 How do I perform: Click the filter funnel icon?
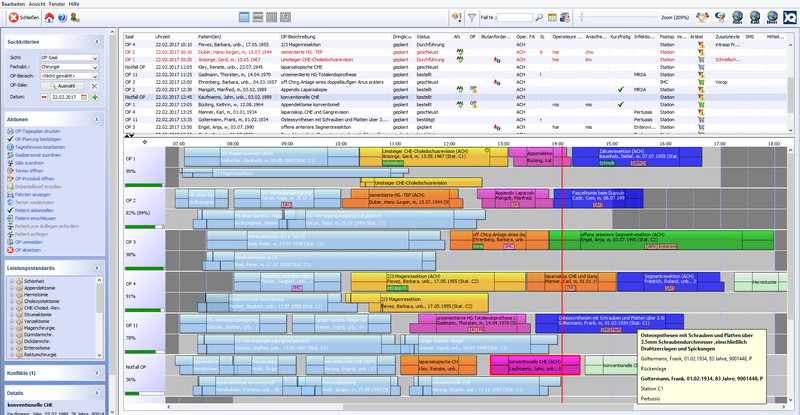click(472, 18)
